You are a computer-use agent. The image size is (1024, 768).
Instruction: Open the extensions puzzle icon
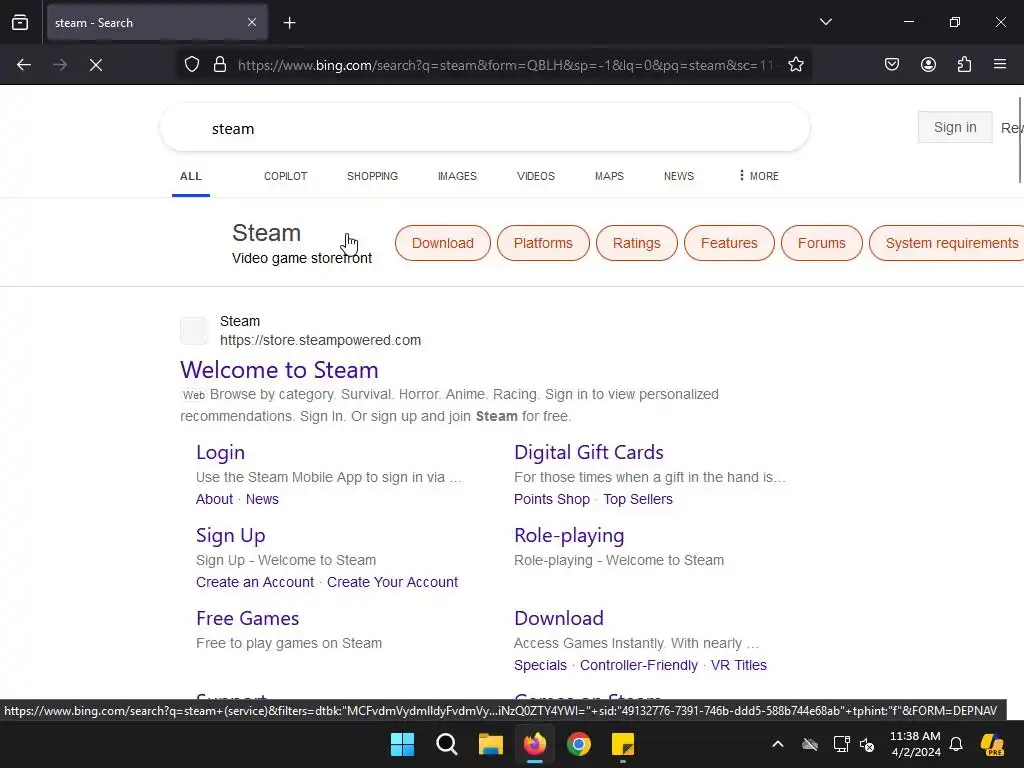coord(964,65)
